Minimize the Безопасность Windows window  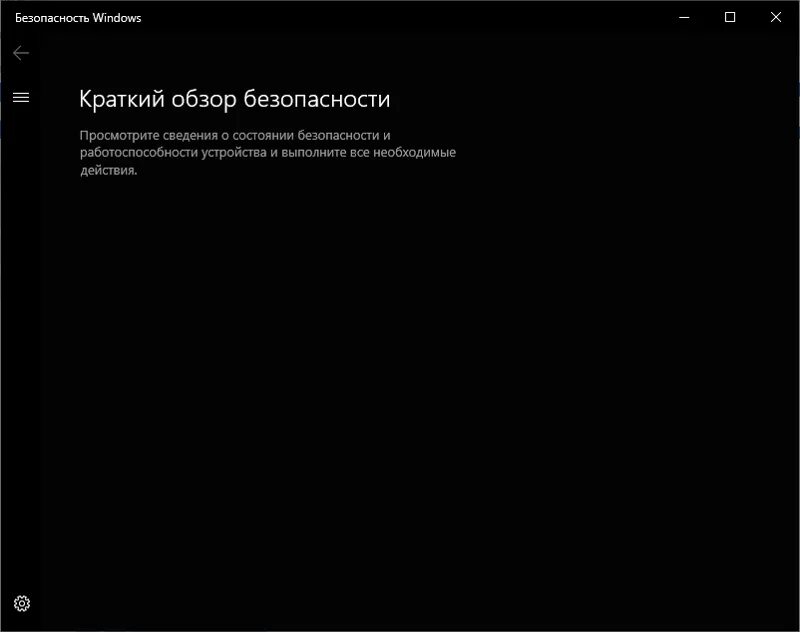tap(685, 17)
